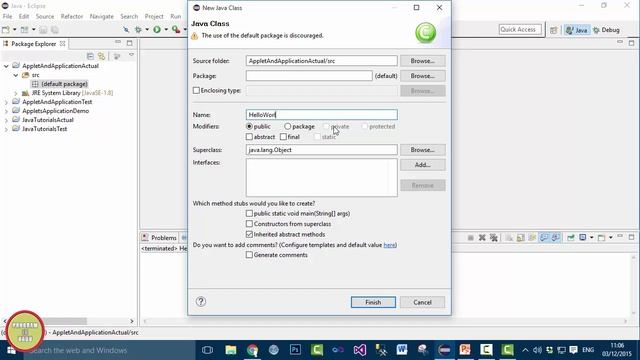Browse for the Source folder
This screenshot has width=640, height=360.
[x=422, y=61]
